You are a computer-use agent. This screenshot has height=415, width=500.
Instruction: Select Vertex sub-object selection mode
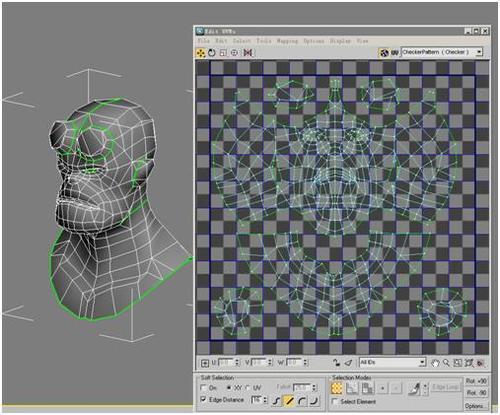(337, 388)
